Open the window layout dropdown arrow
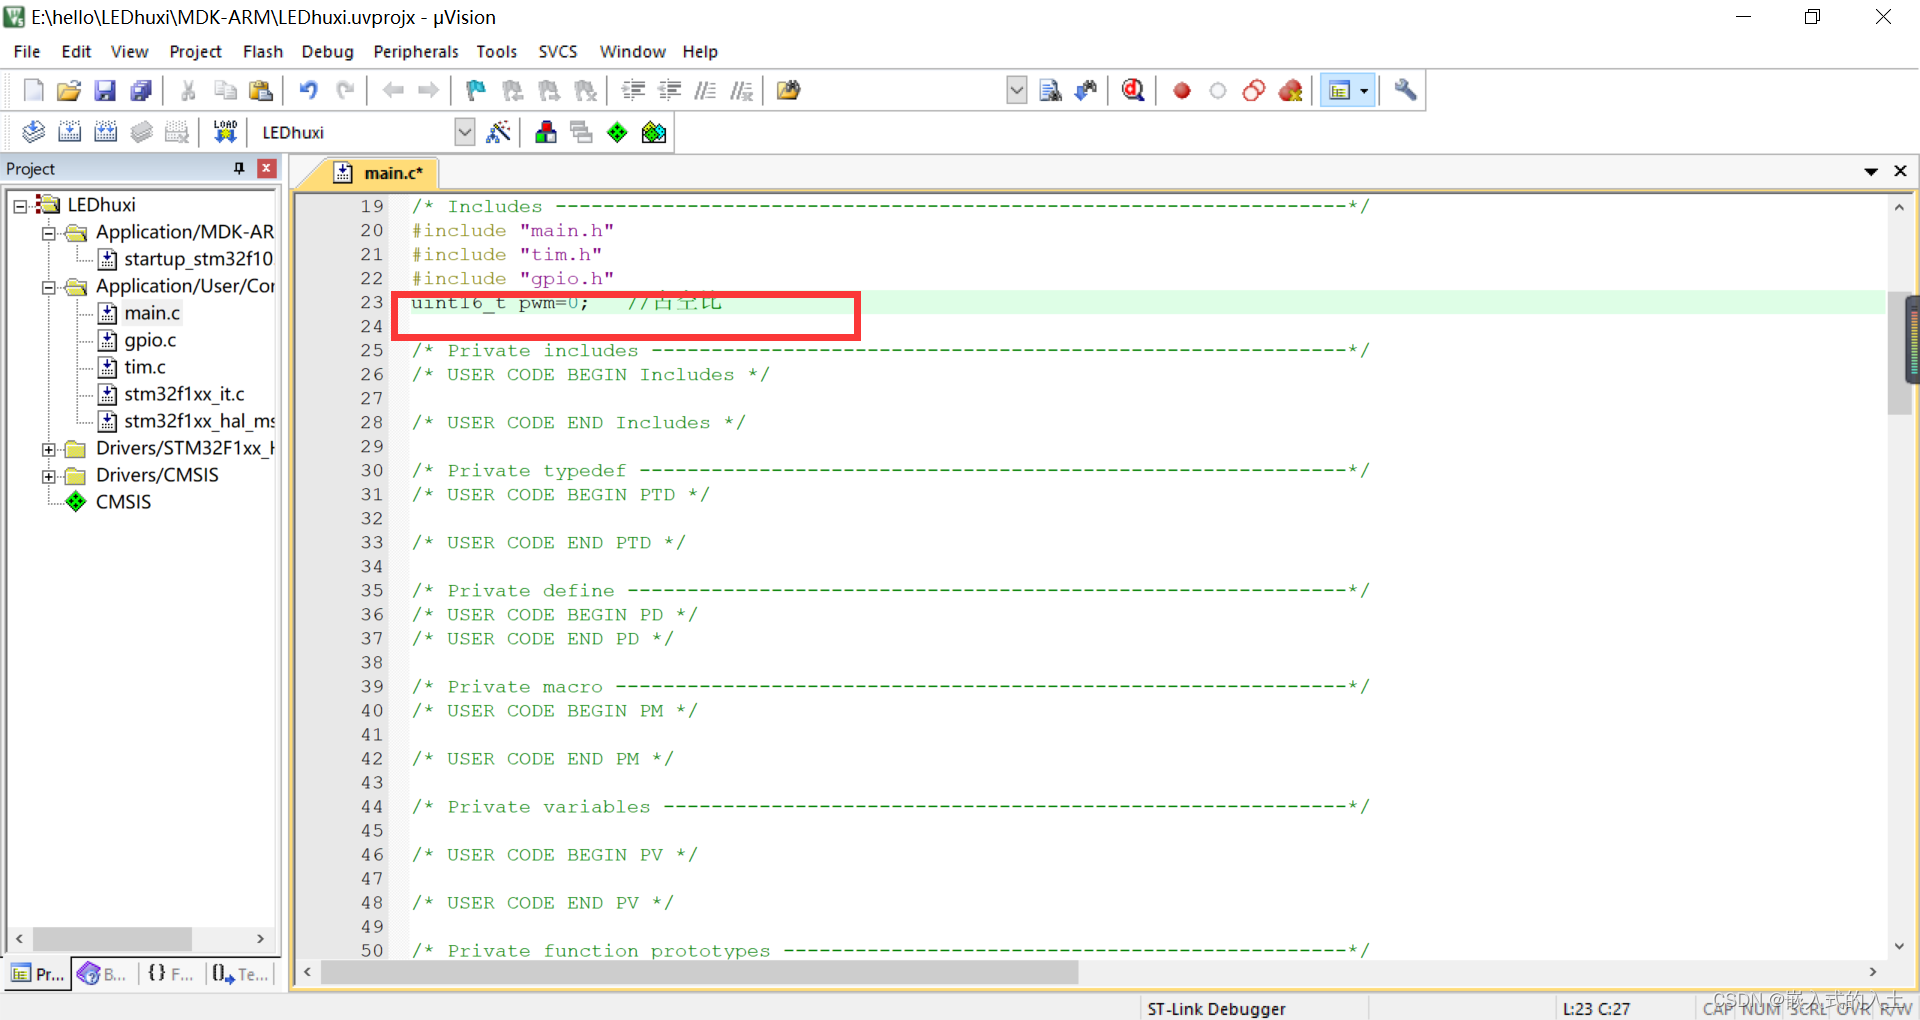The image size is (1920, 1020). coord(1364,91)
